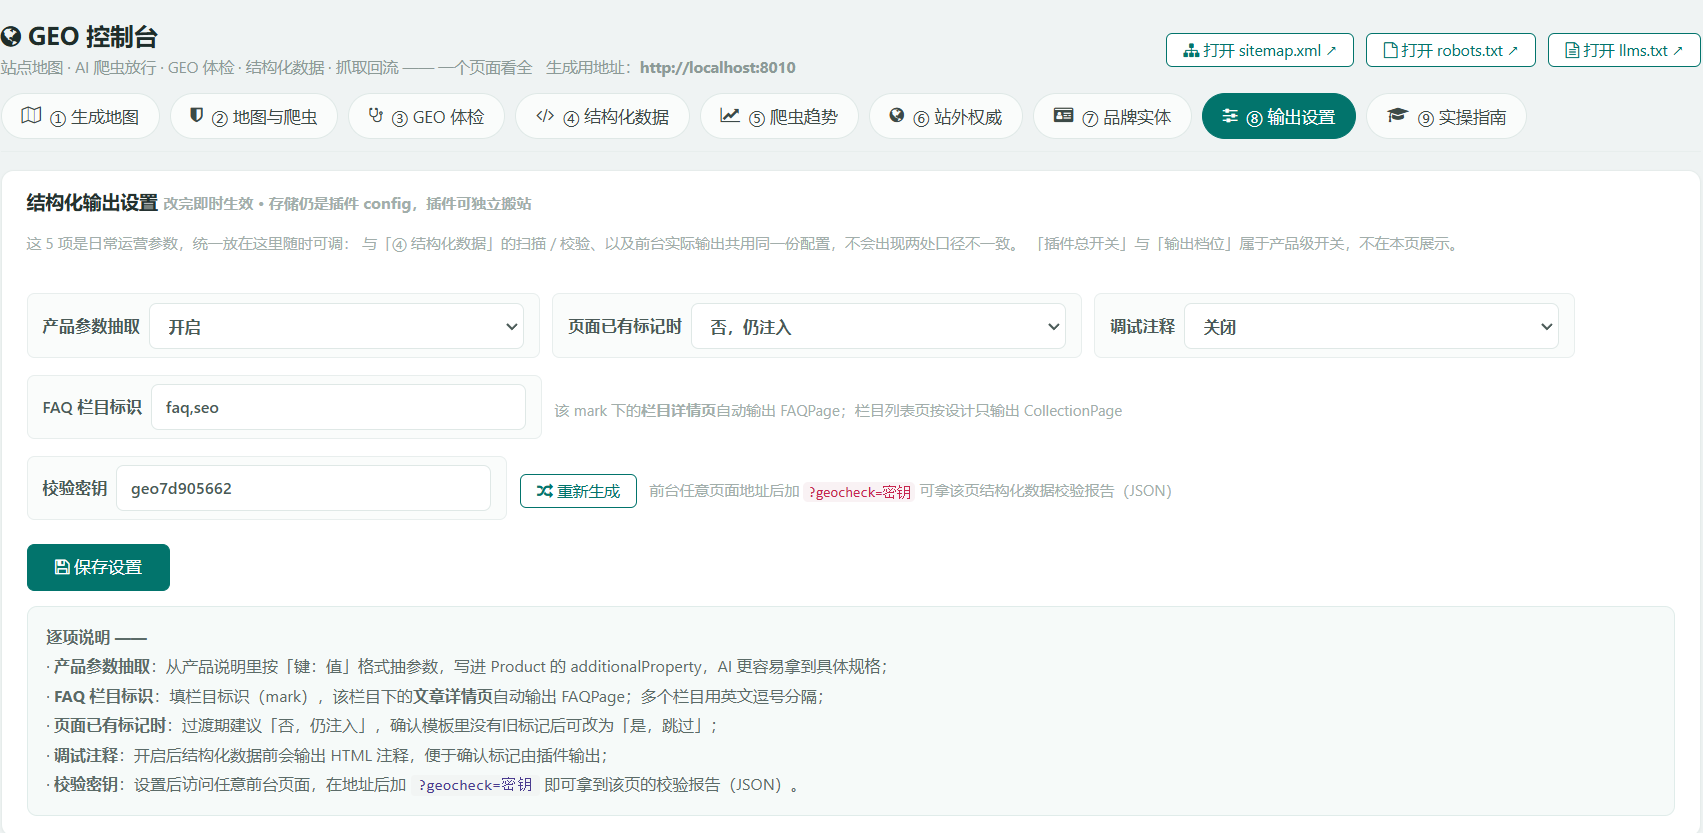Click the http://localhost:8010 address text

pyautogui.click(x=718, y=67)
